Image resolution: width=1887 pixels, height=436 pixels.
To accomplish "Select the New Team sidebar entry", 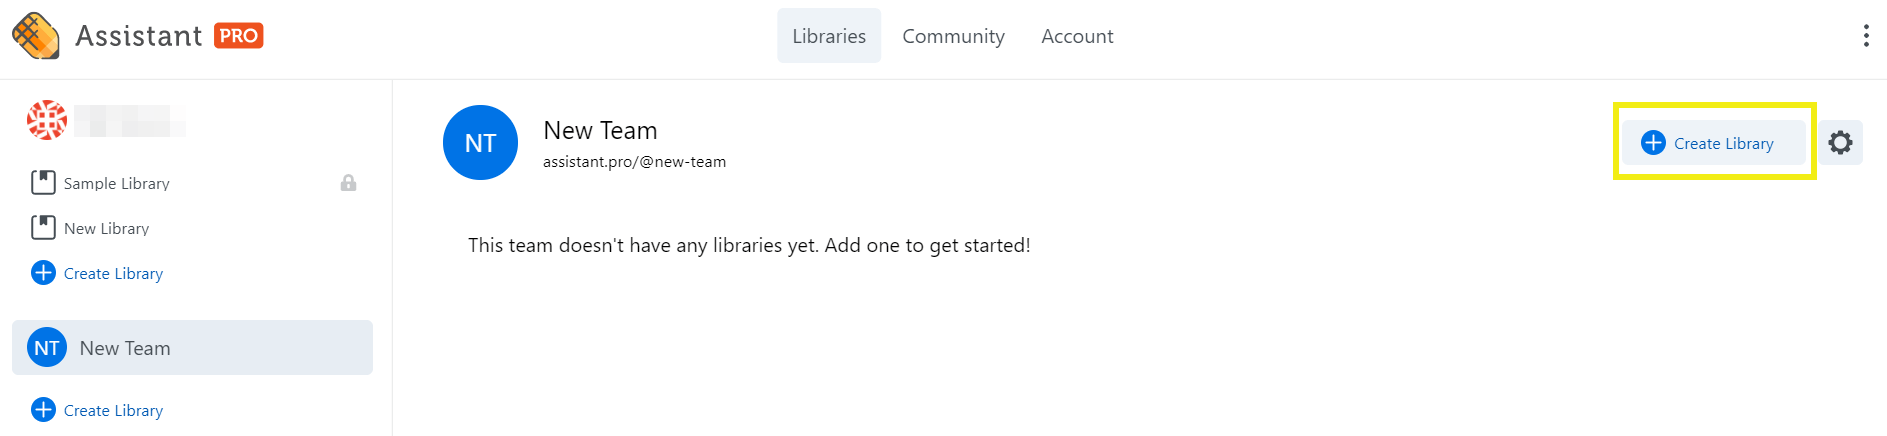I will [125, 348].
